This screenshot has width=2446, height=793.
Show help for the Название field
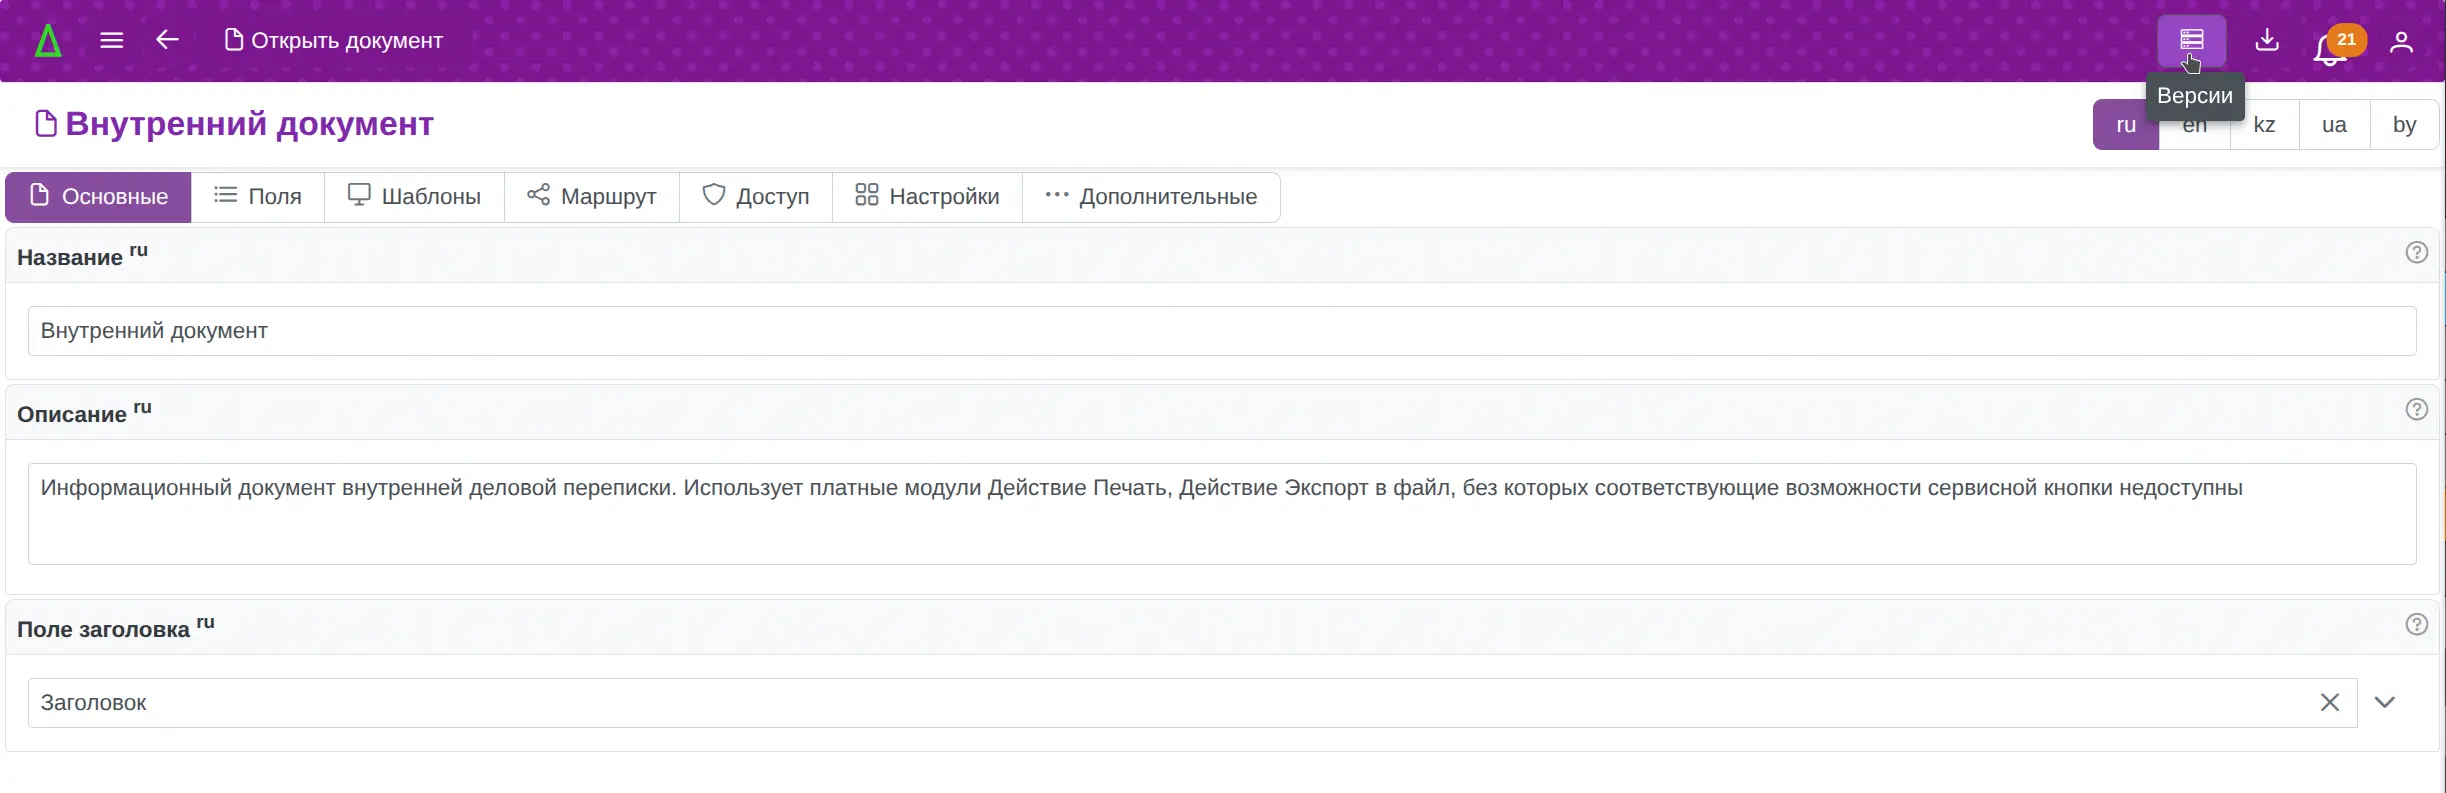point(2416,253)
